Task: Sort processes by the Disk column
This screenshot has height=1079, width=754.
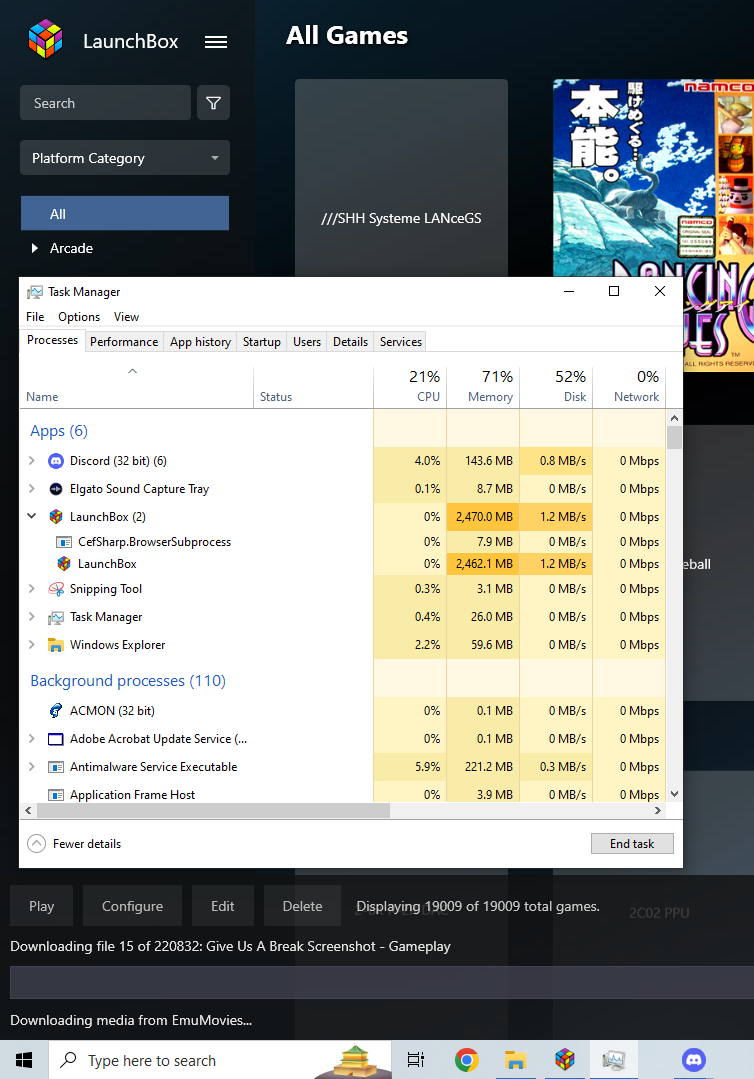Action: pyautogui.click(x=556, y=387)
